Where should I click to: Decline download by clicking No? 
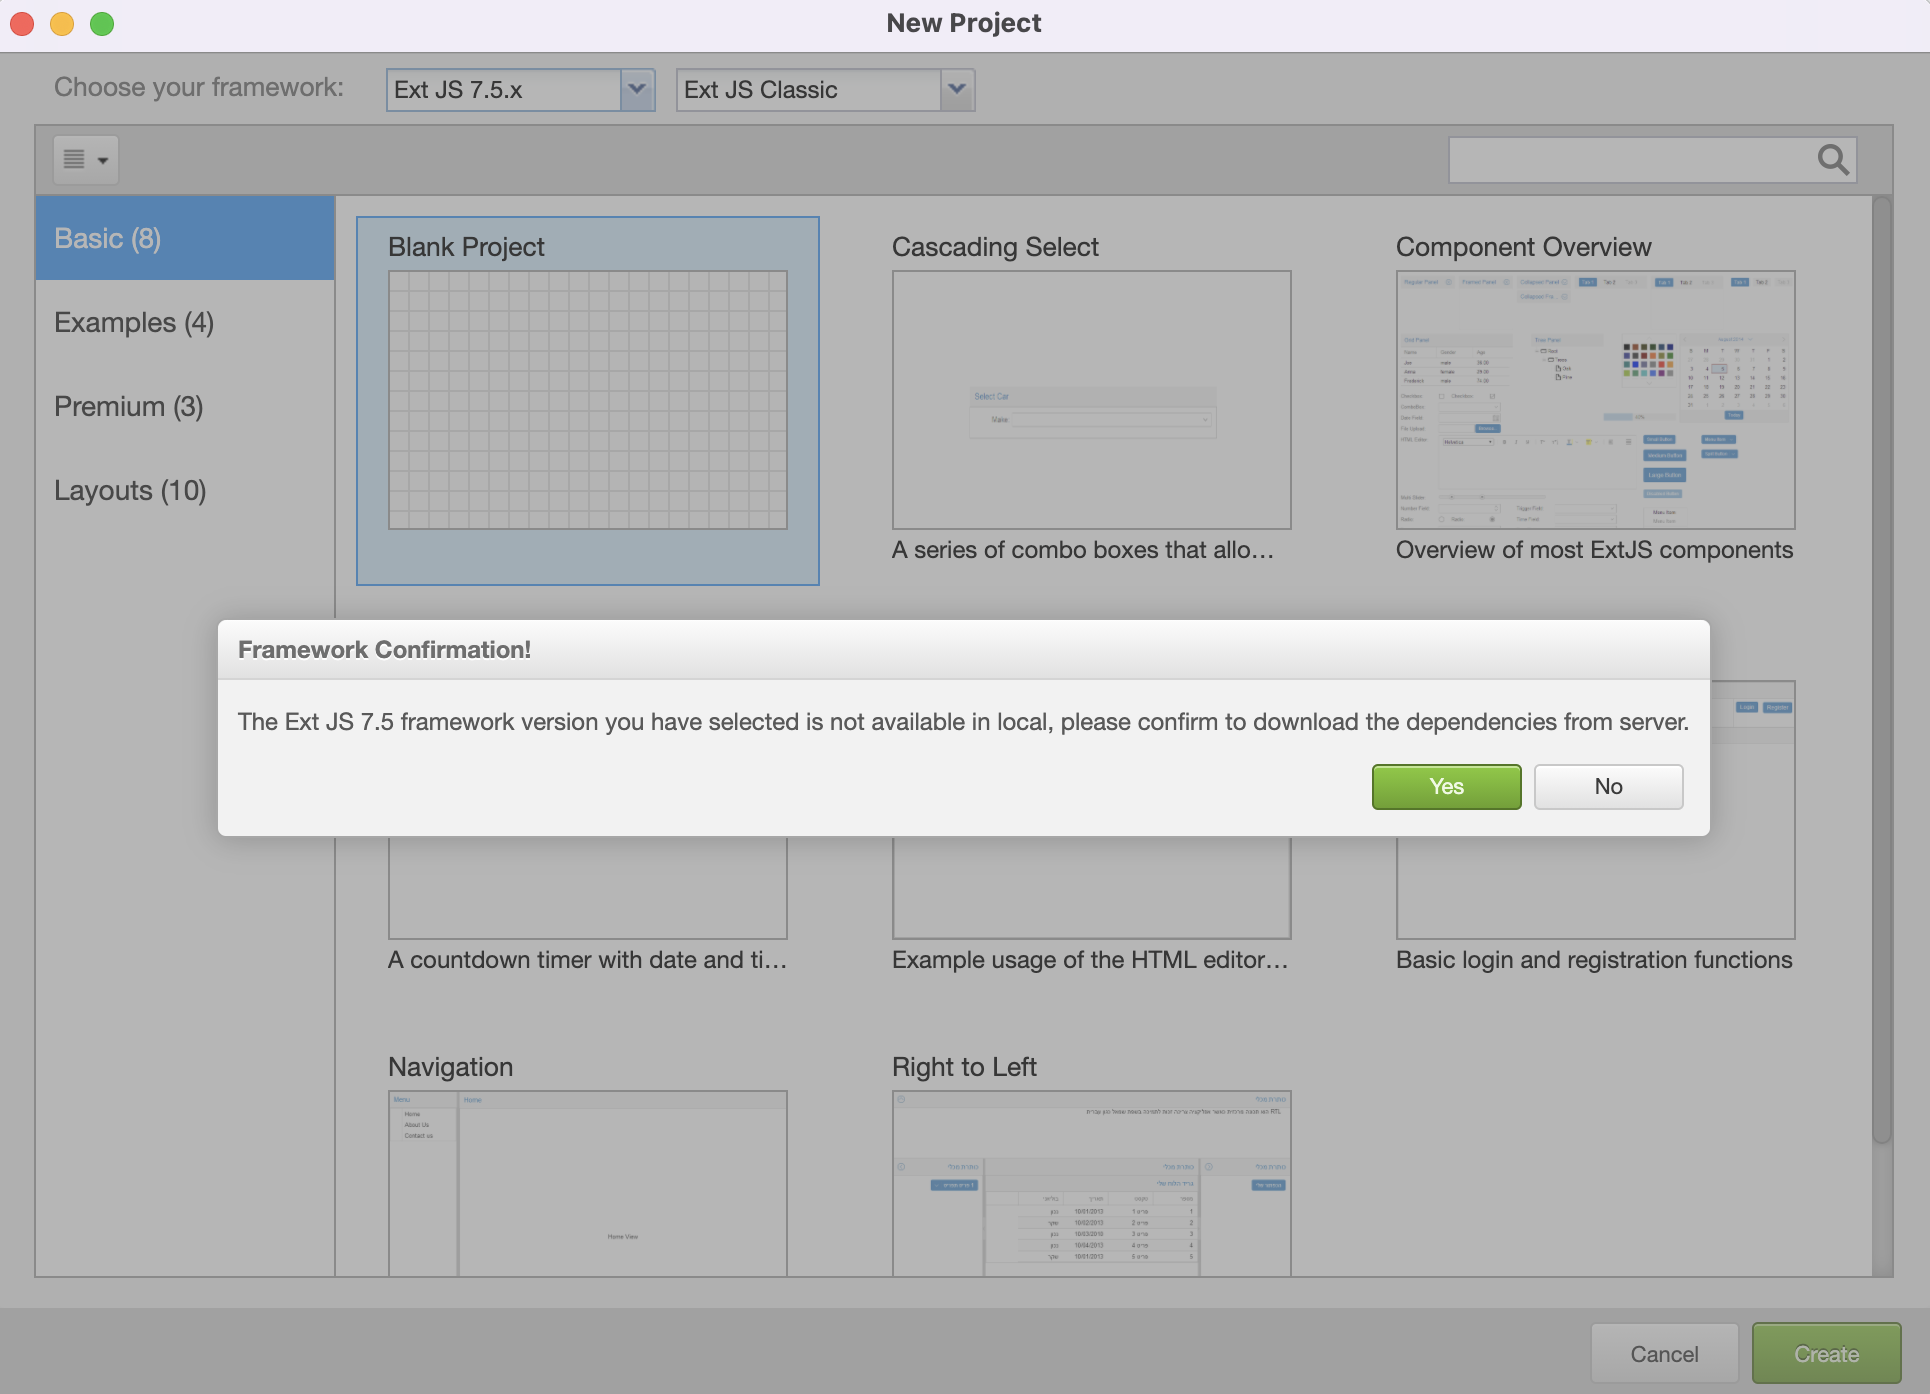click(x=1608, y=787)
